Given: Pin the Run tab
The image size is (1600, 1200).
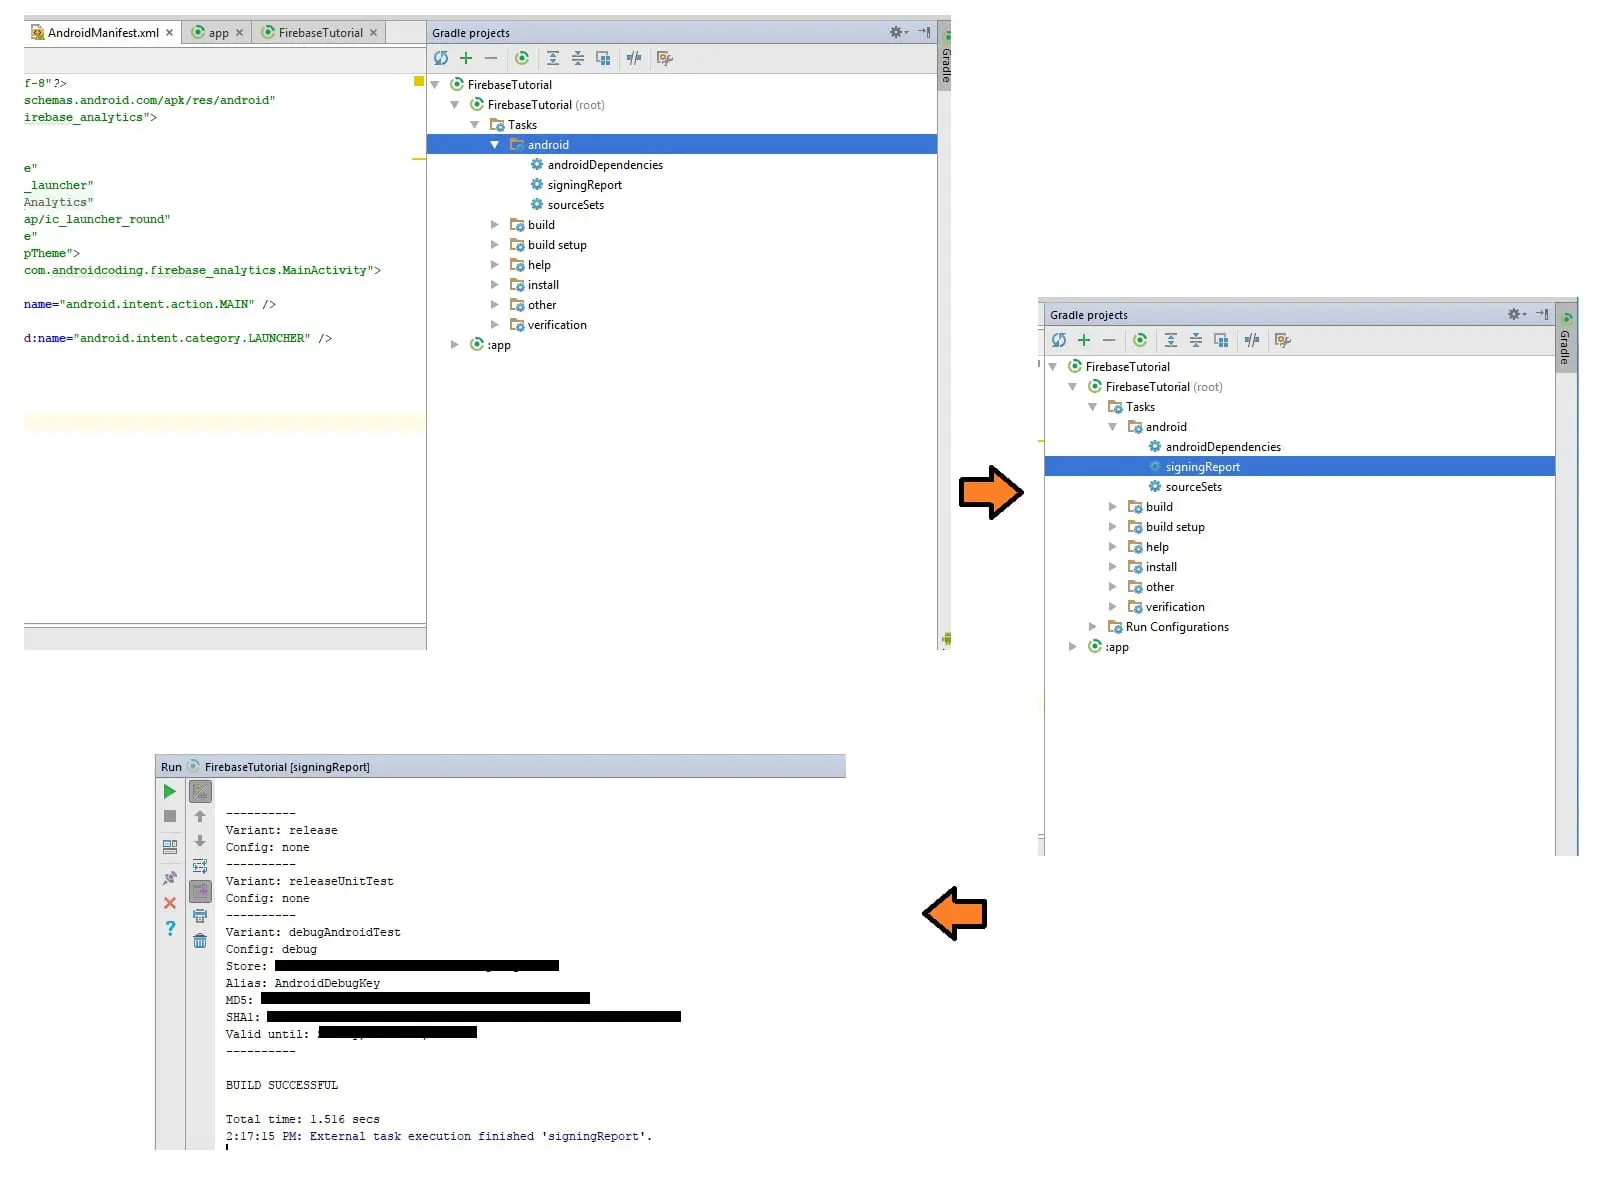Looking at the screenshot, I should 170,878.
